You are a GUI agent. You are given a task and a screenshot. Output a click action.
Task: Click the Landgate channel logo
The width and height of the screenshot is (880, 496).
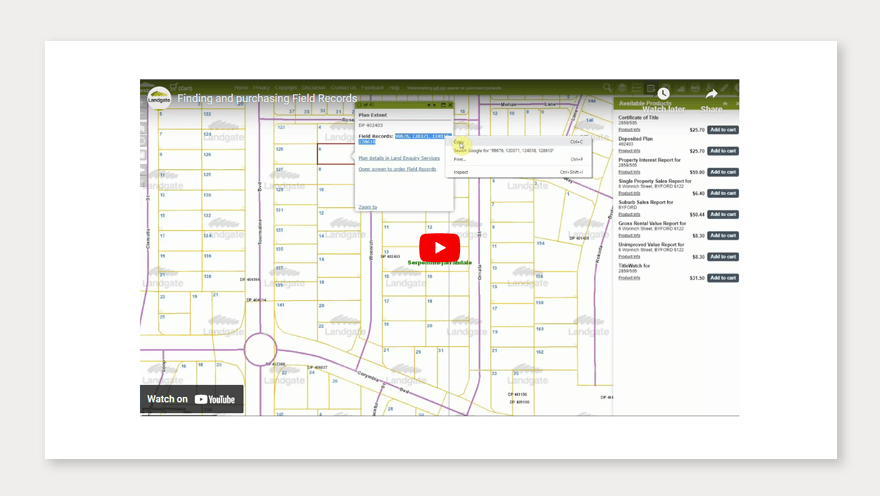(x=159, y=98)
